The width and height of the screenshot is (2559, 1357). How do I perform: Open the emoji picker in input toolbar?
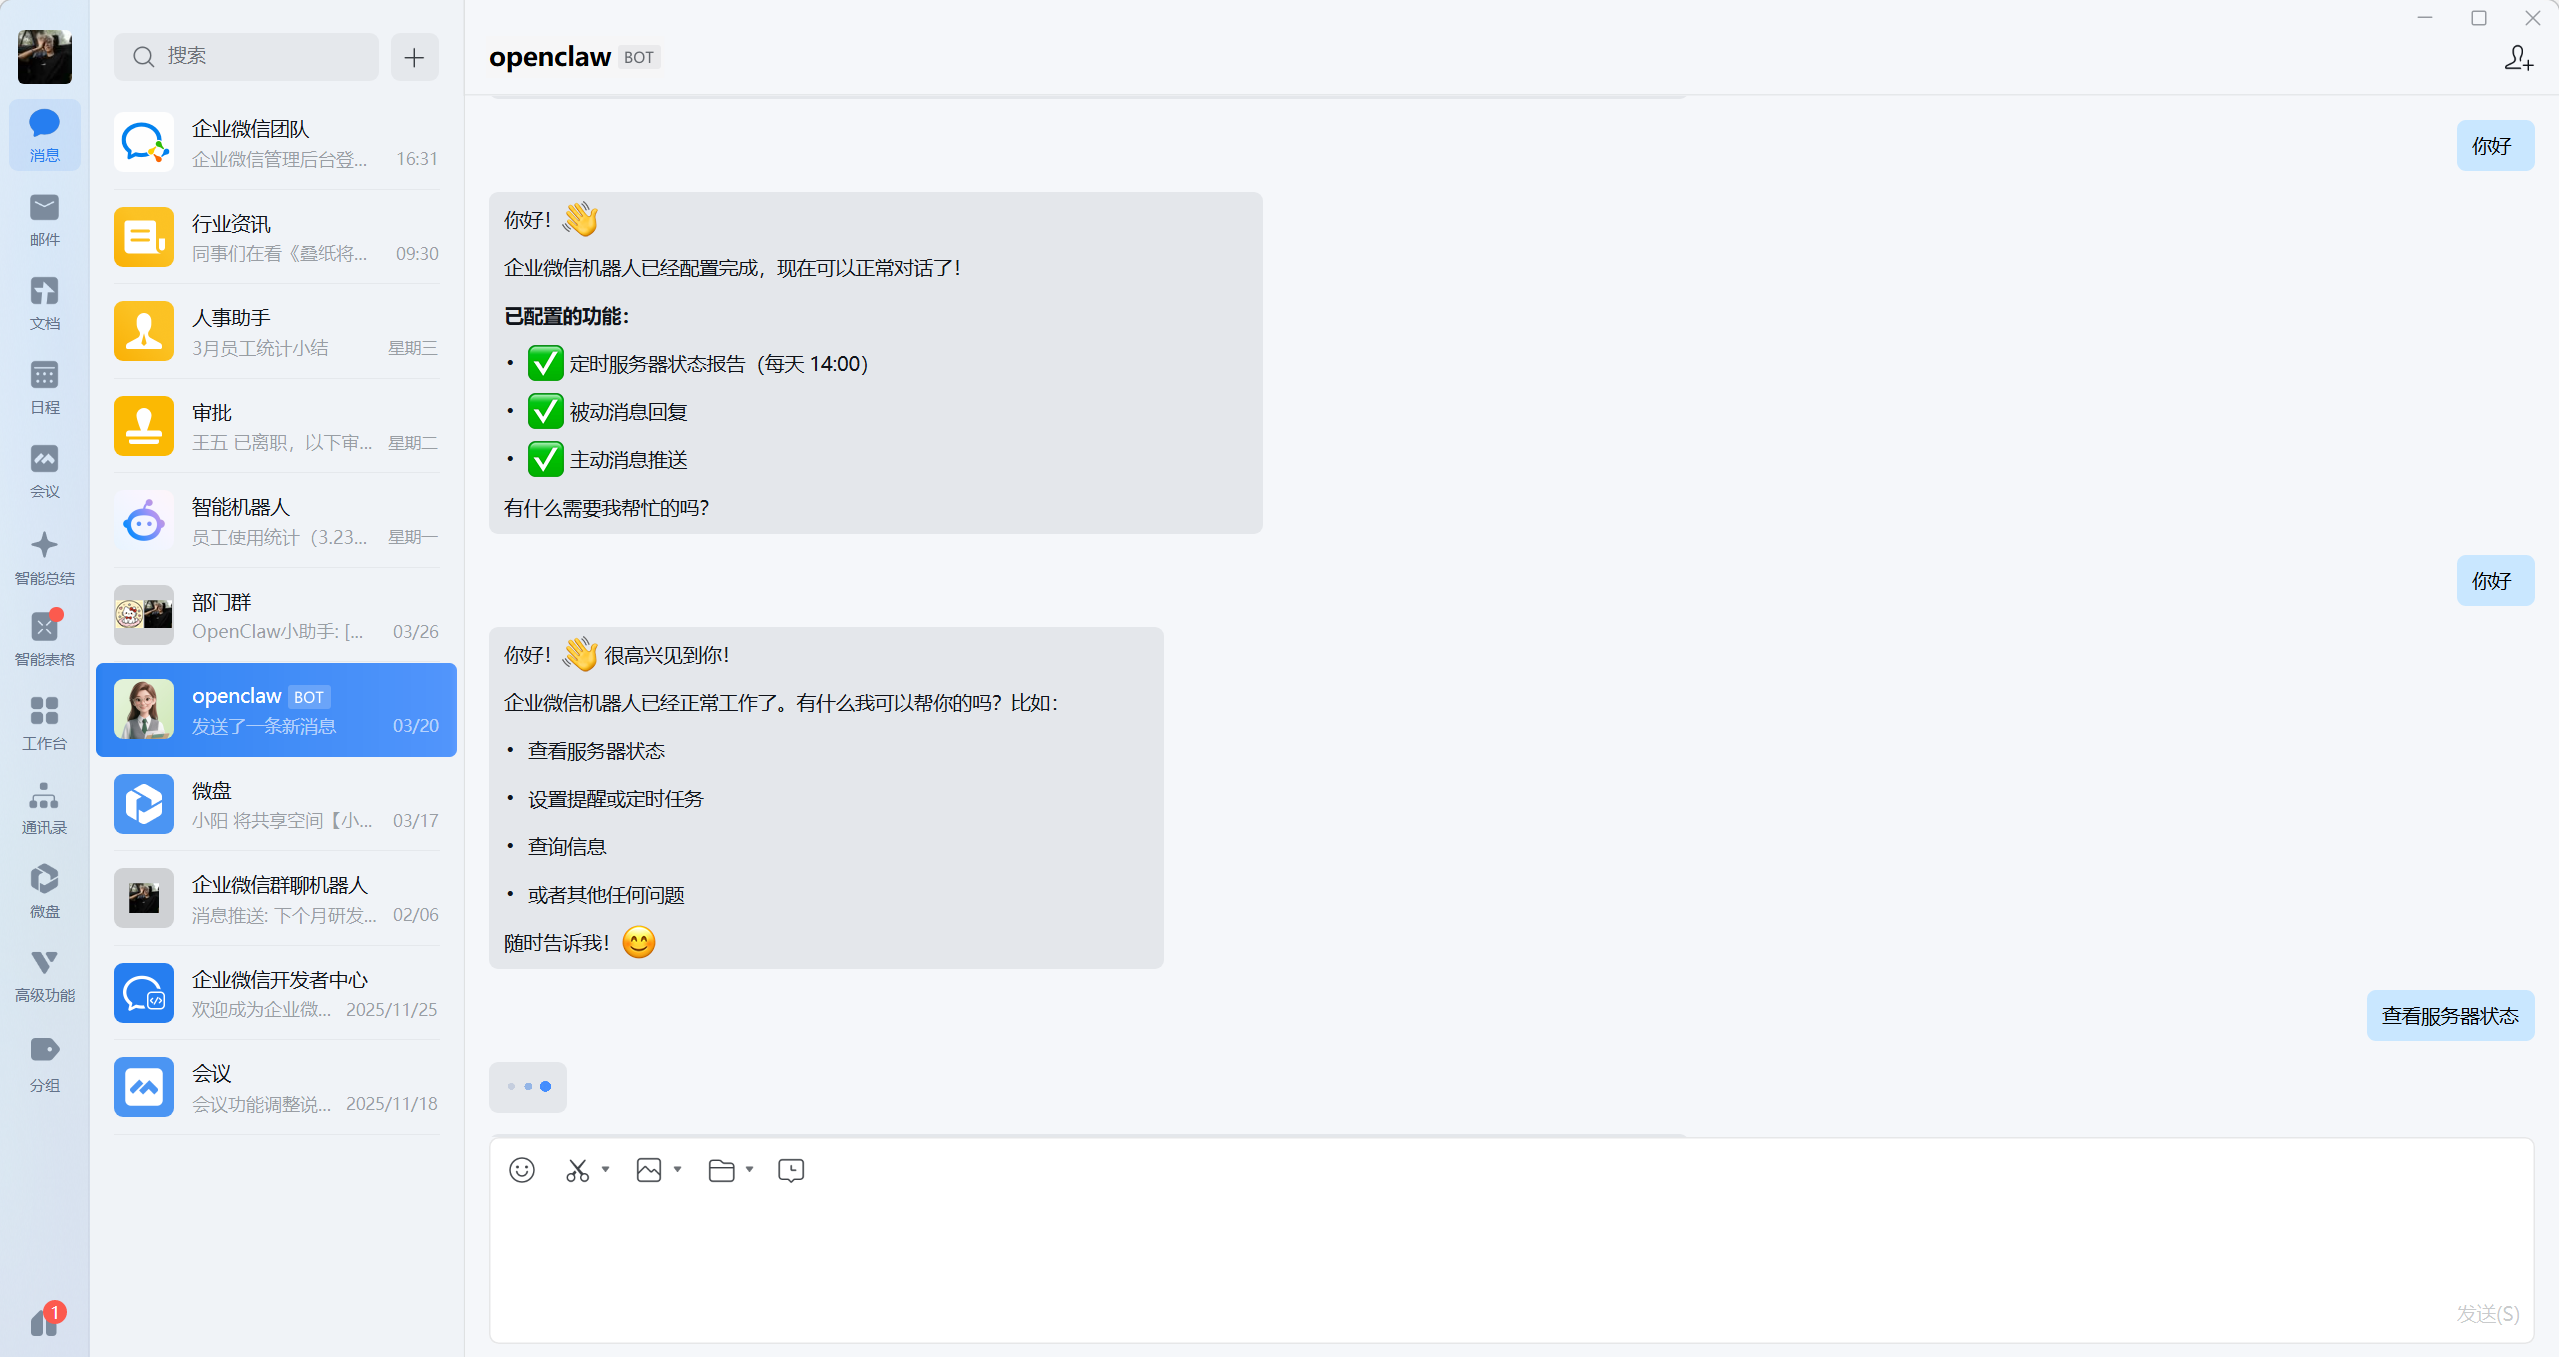522,1170
